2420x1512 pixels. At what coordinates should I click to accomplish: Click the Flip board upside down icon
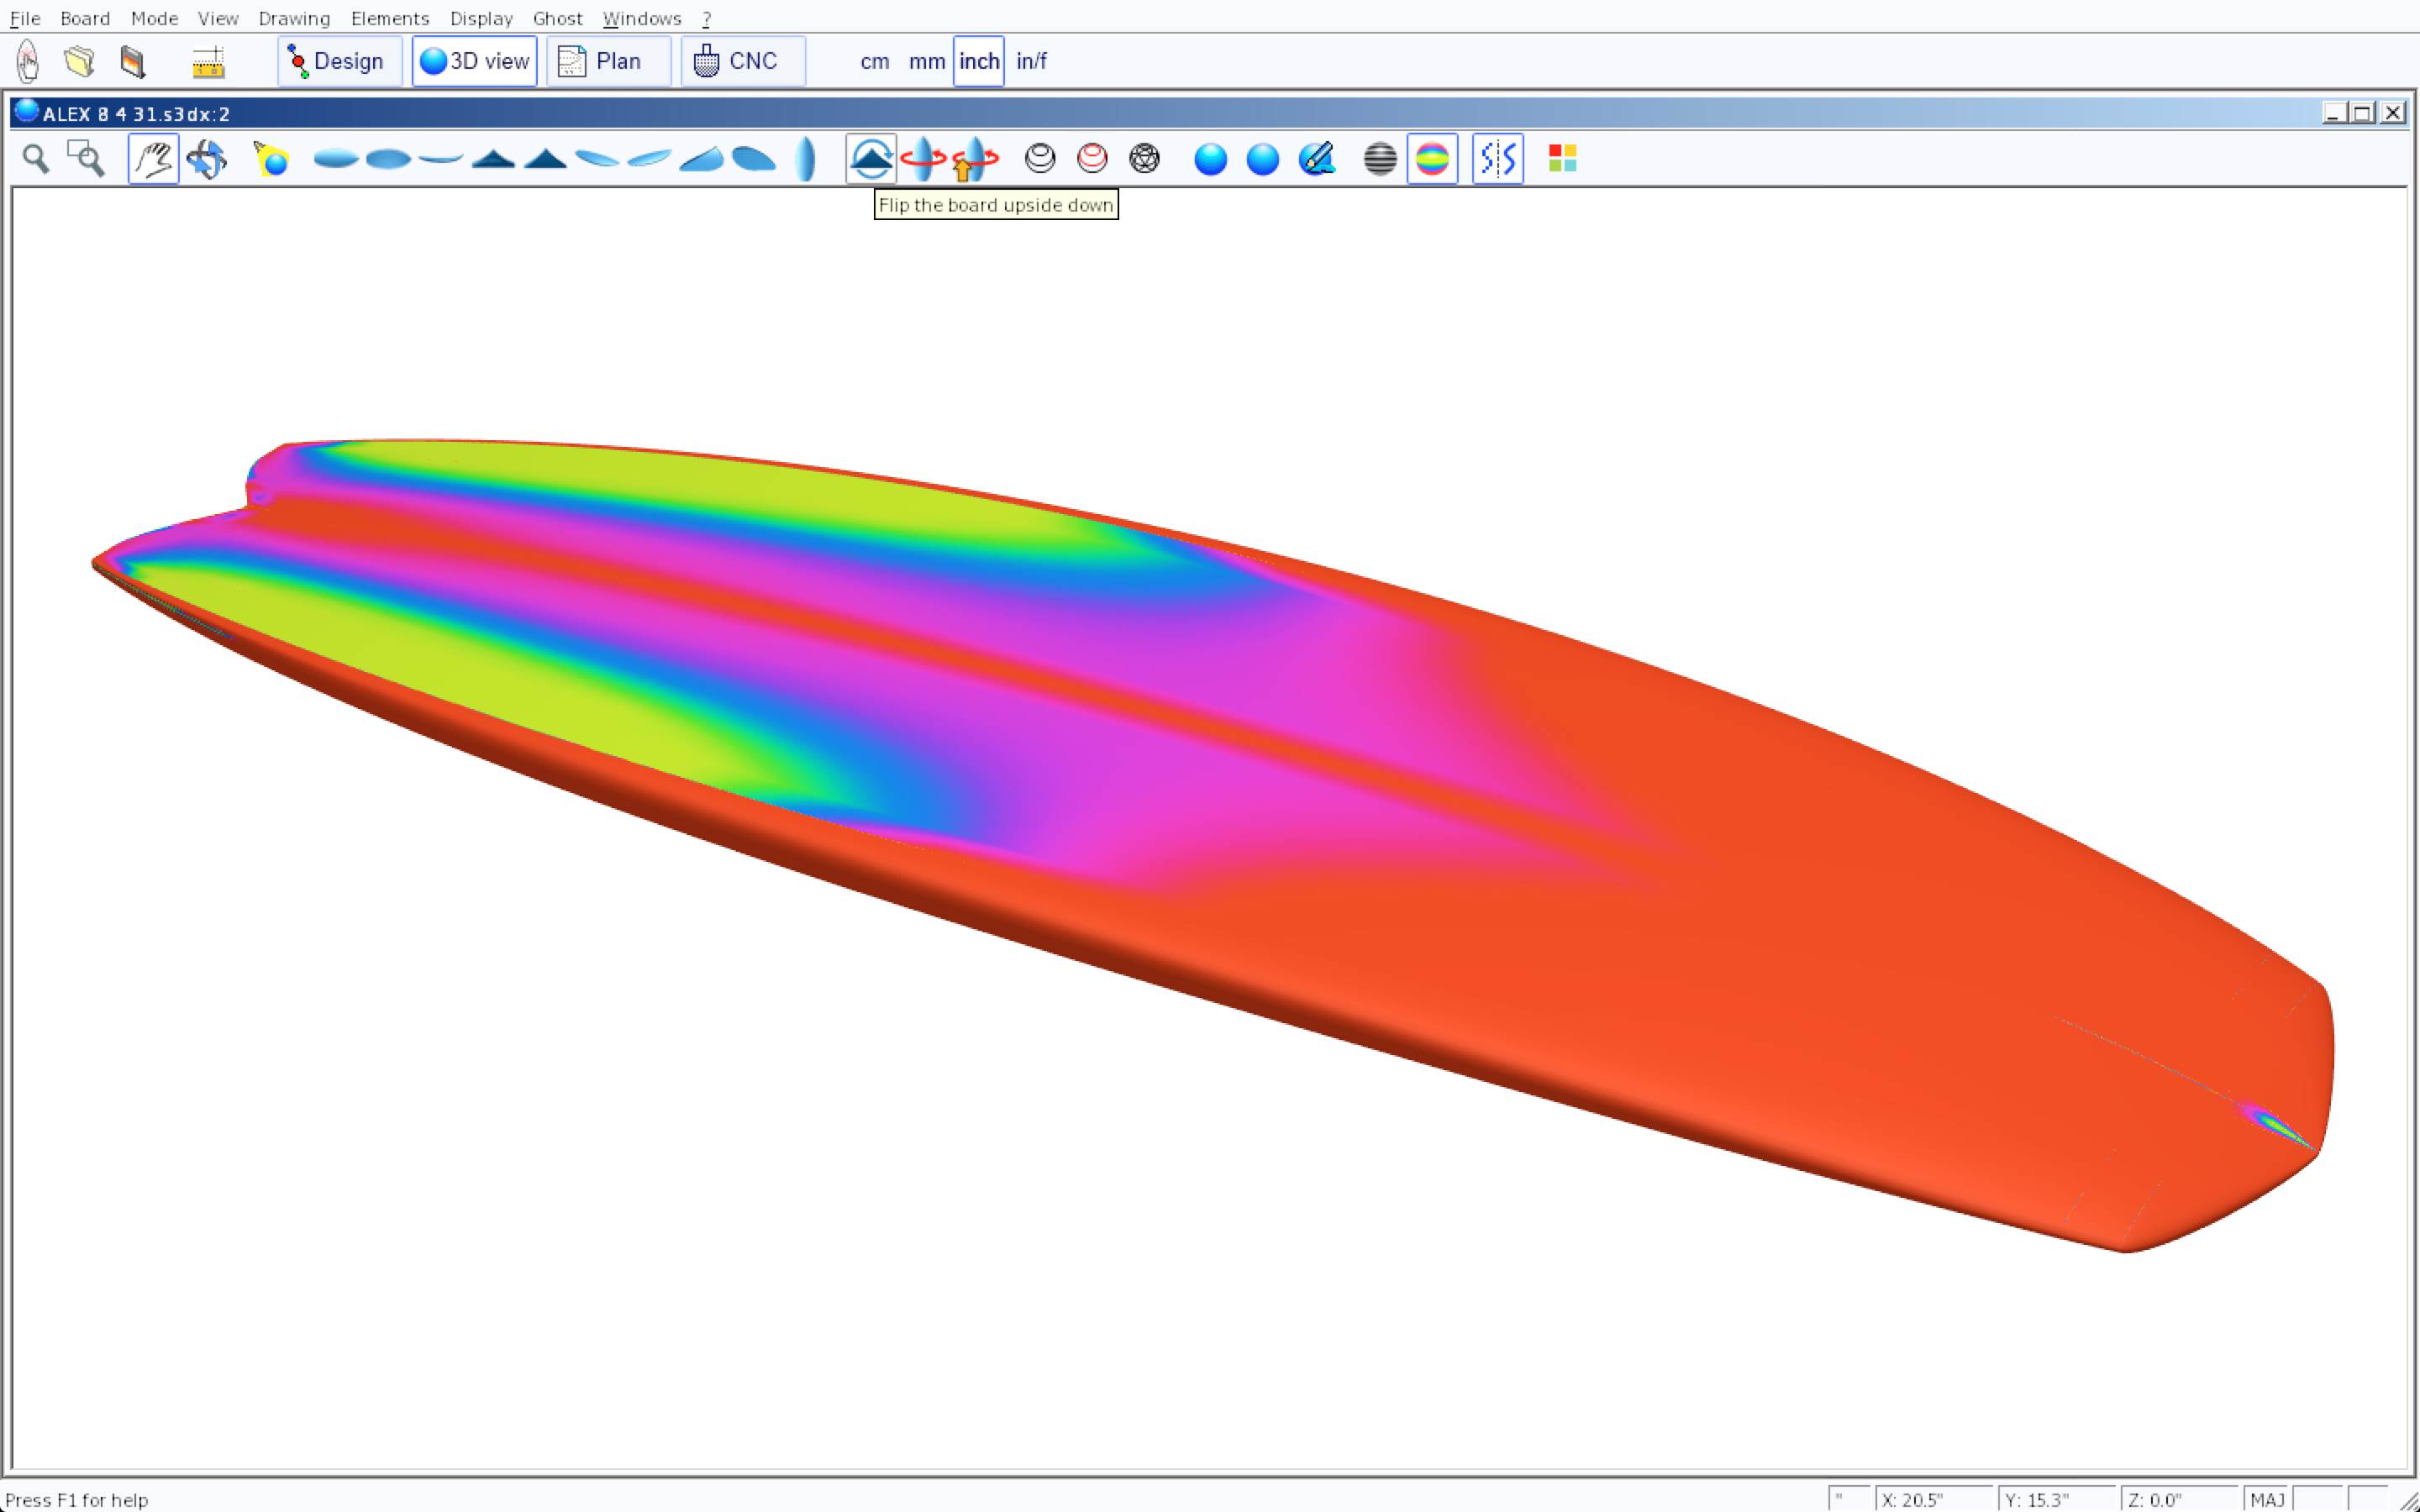[870, 159]
